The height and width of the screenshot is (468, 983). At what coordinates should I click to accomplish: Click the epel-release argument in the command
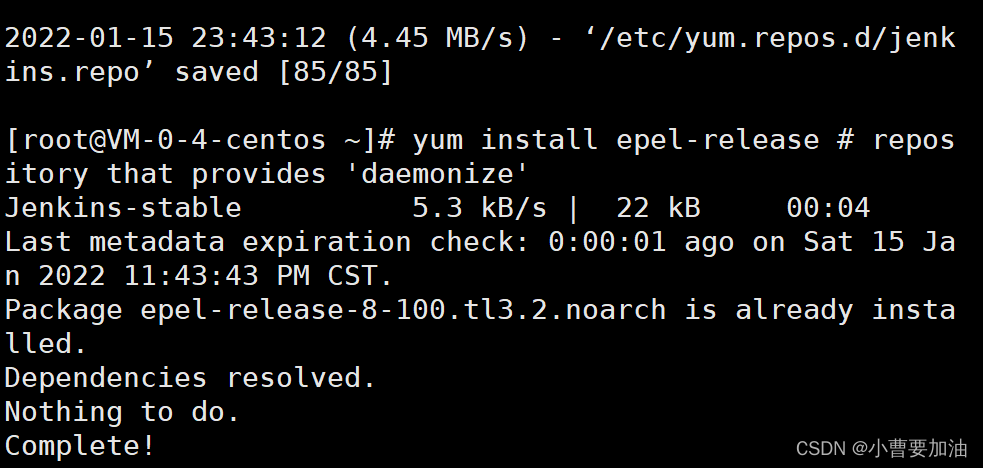click(717, 140)
